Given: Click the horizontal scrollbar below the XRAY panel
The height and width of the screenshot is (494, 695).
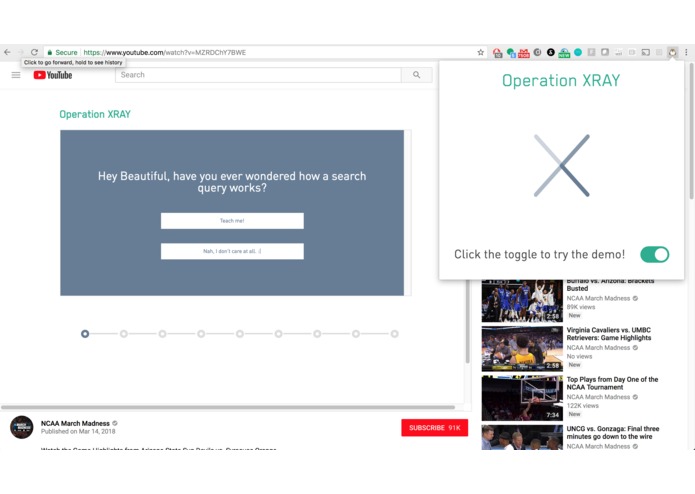Looking at the screenshot, I should pos(228,407).
